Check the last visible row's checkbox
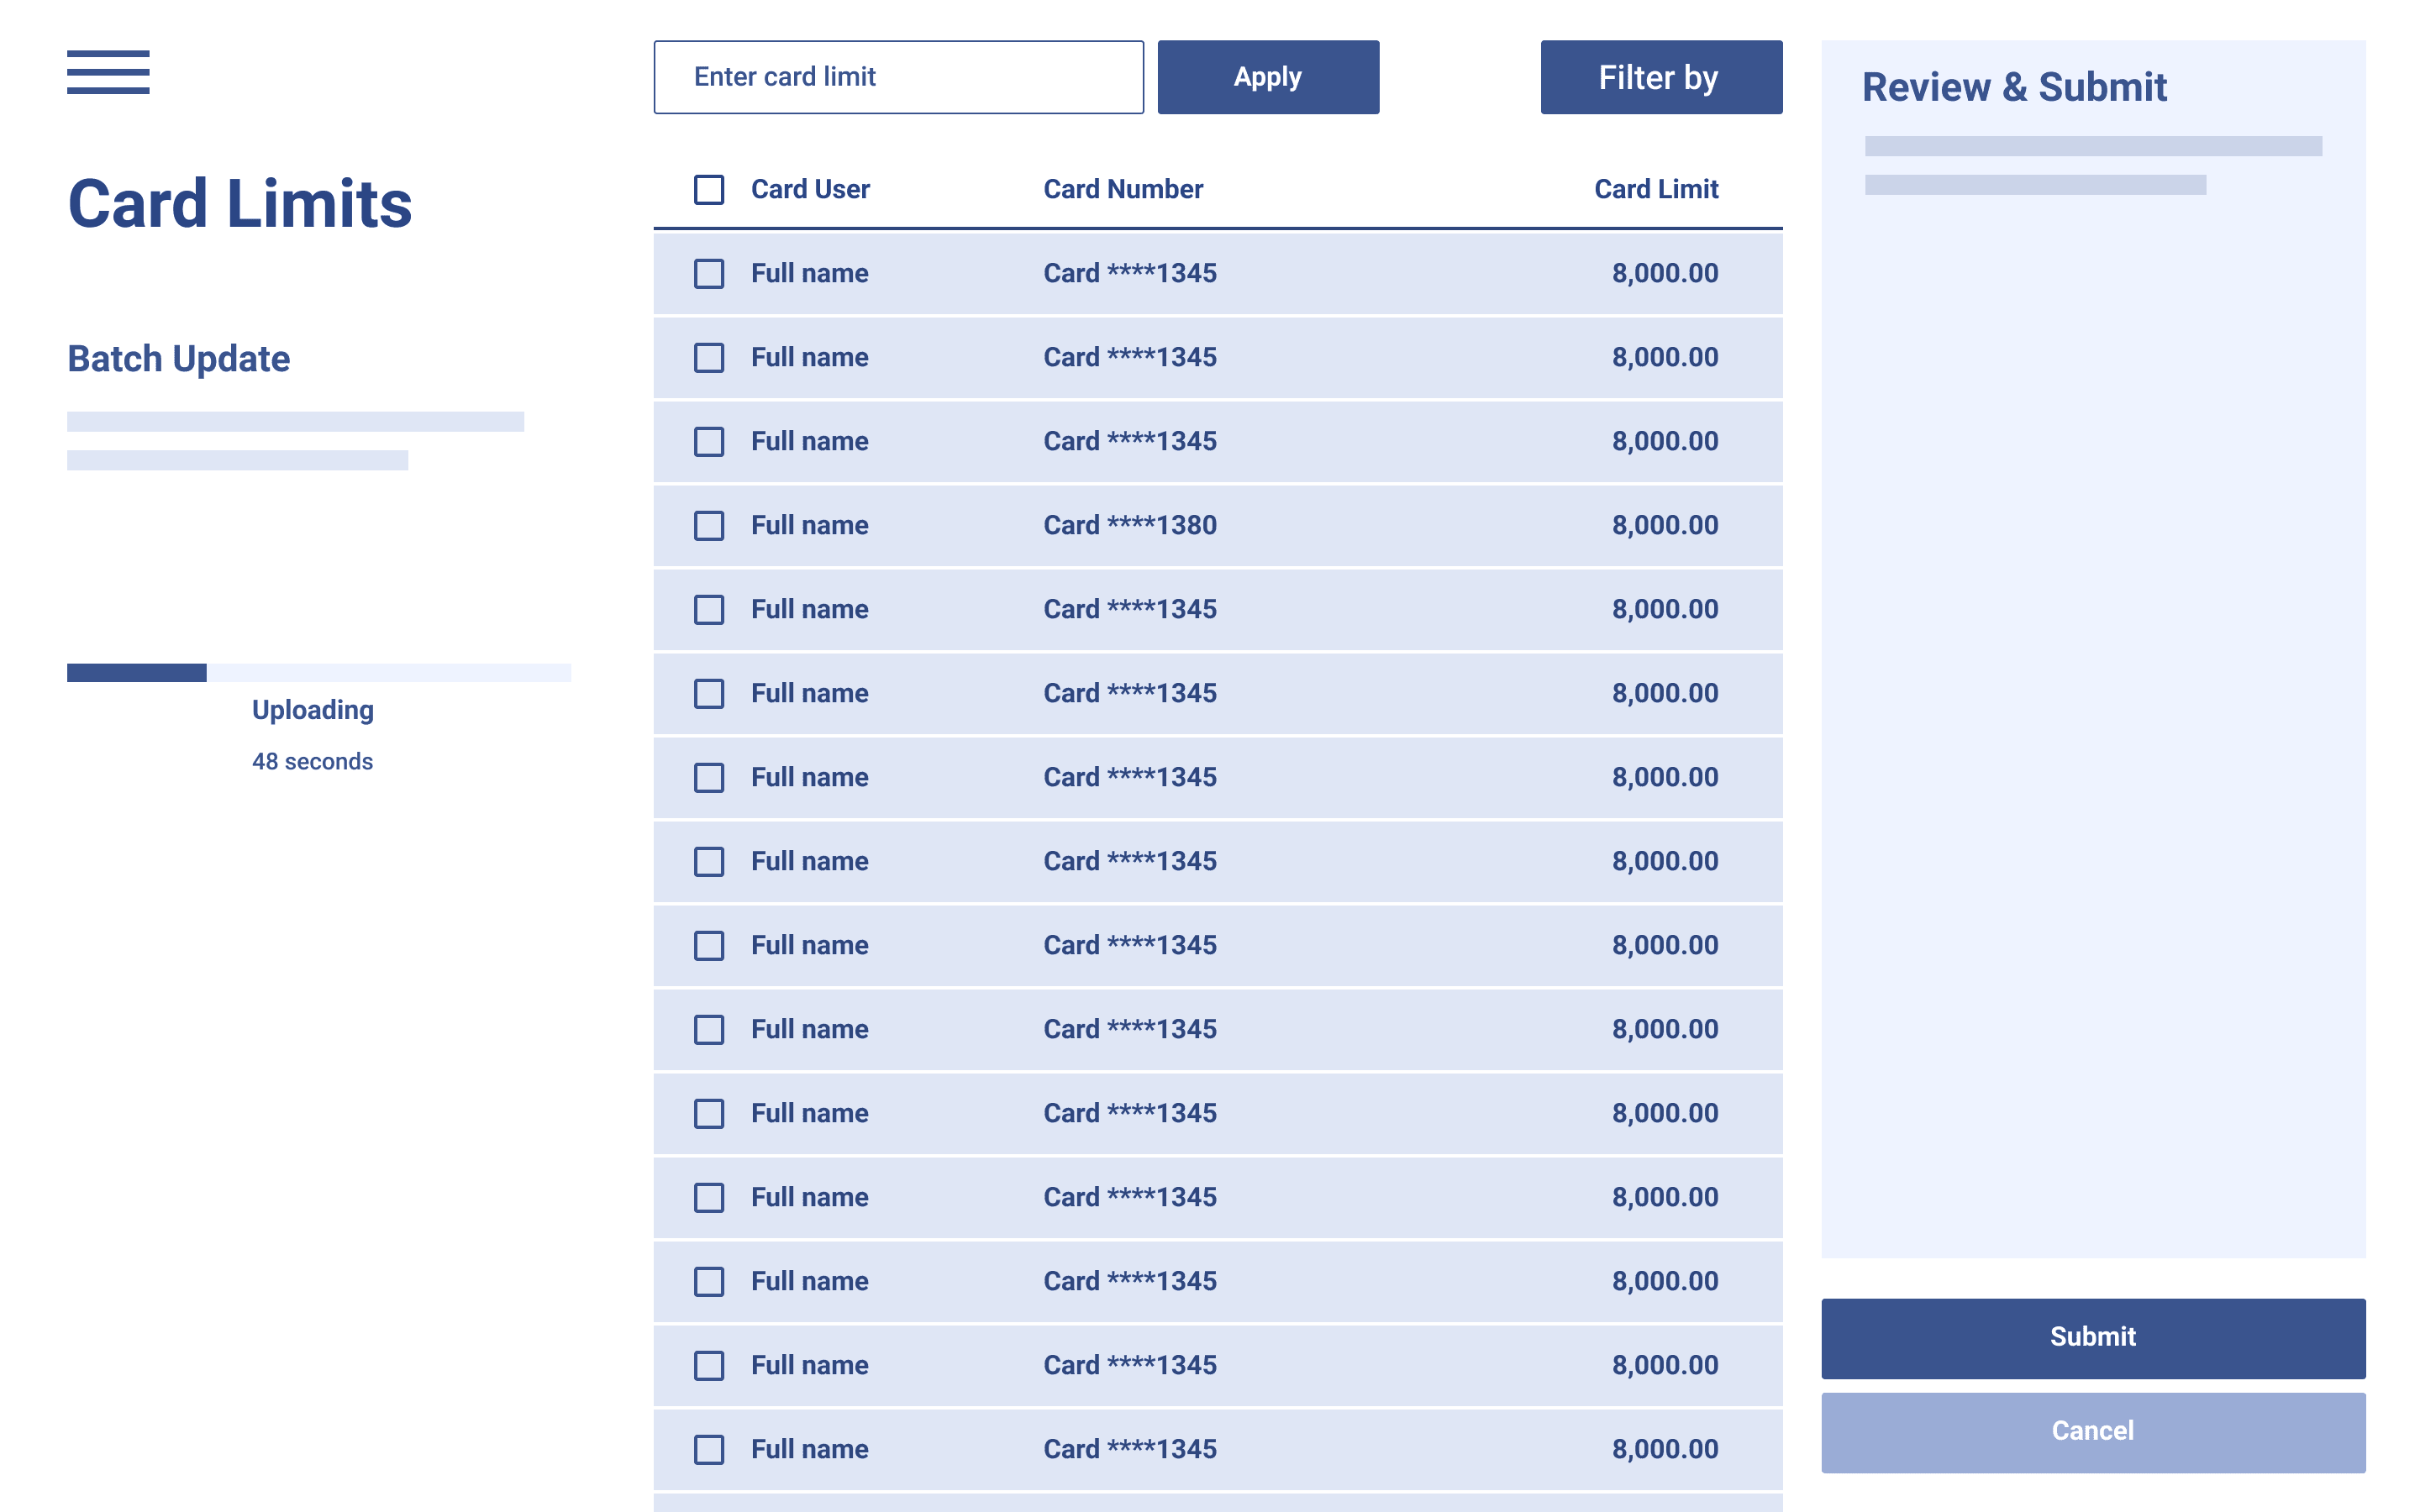Viewport: 2420px width, 1512px height. point(708,1449)
